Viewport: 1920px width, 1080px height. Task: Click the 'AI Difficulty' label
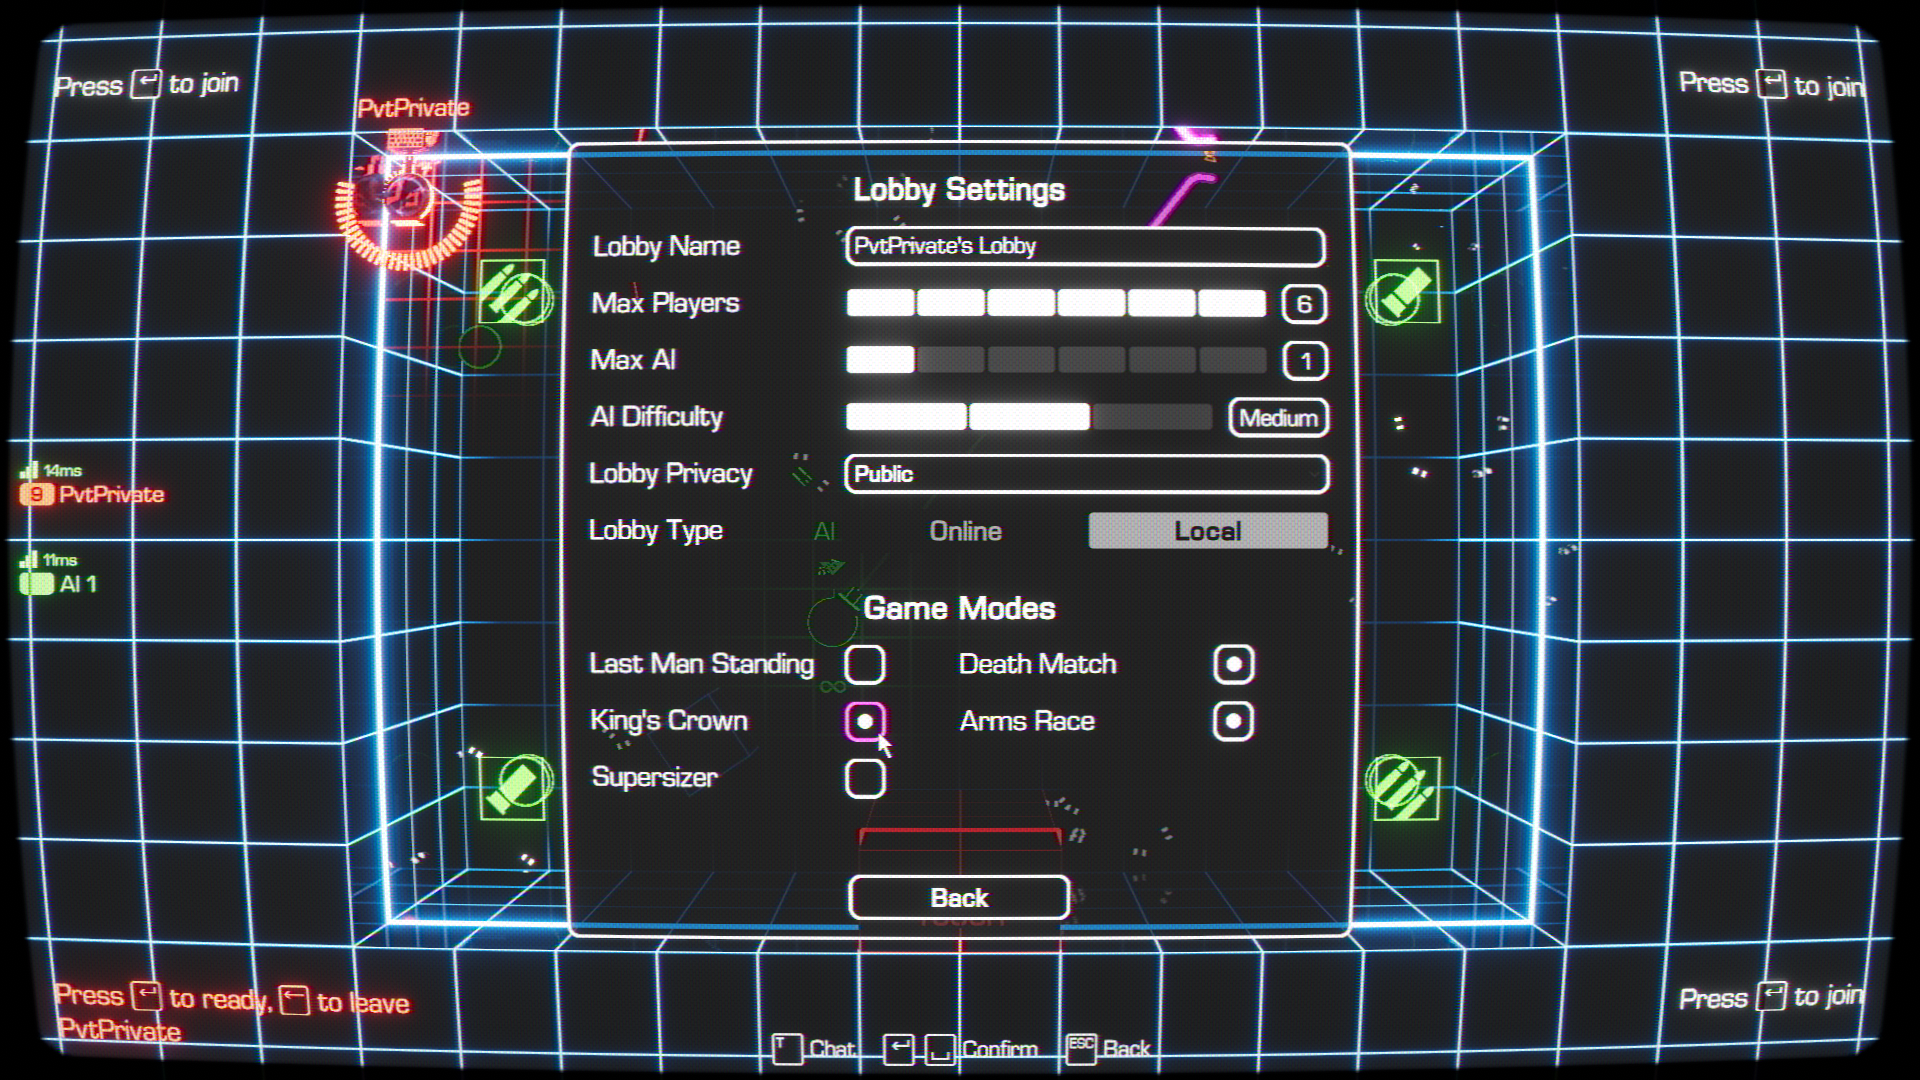pyautogui.click(x=656, y=417)
